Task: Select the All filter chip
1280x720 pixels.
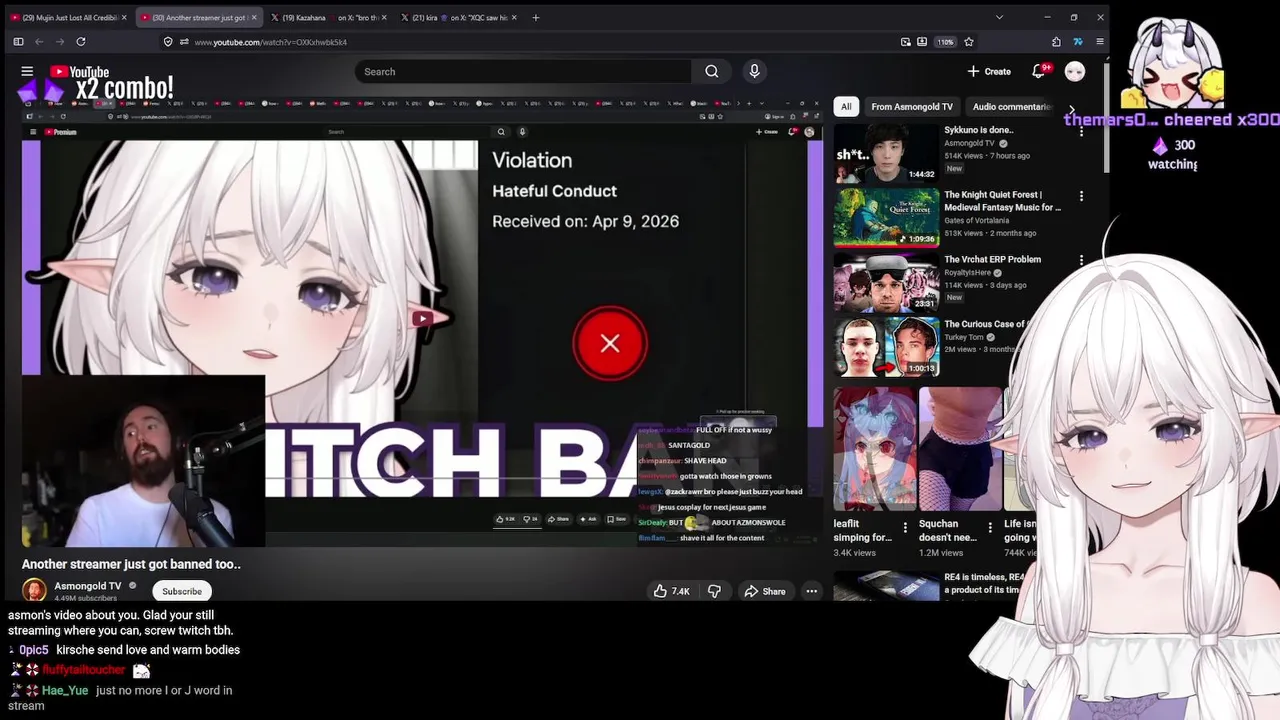Action: pyautogui.click(x=846, y=106)
